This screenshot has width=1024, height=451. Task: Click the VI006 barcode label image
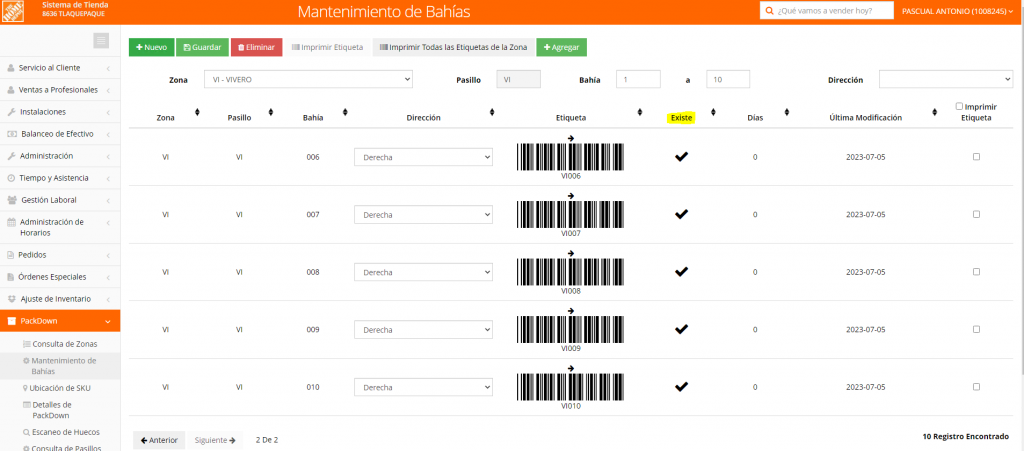(x=570, y=157)
